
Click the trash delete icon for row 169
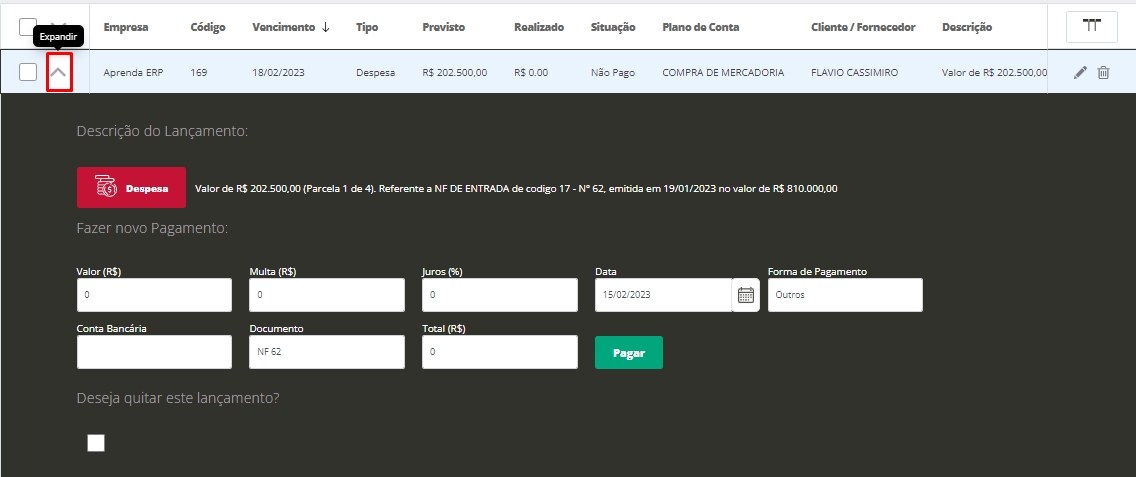[x=1103, y=72]
